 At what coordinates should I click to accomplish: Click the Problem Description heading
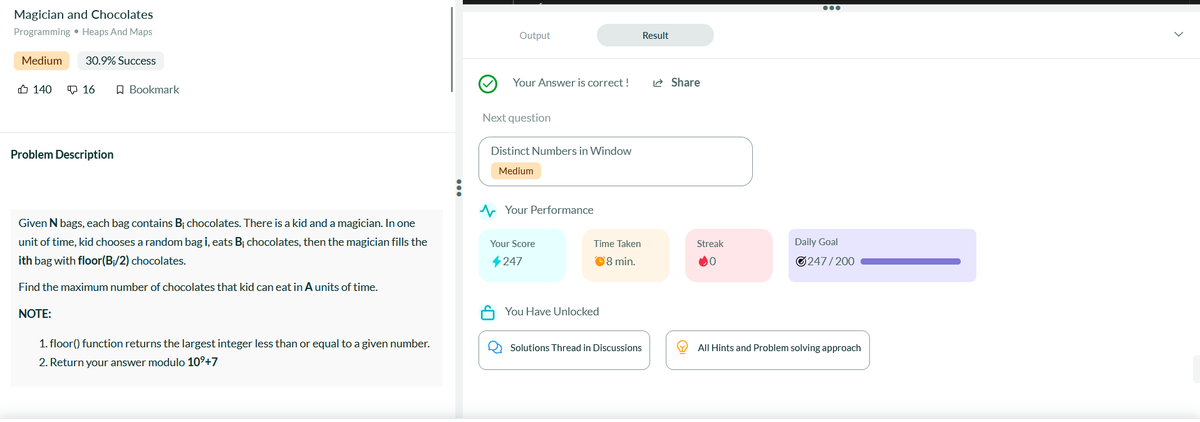(62, 155)
